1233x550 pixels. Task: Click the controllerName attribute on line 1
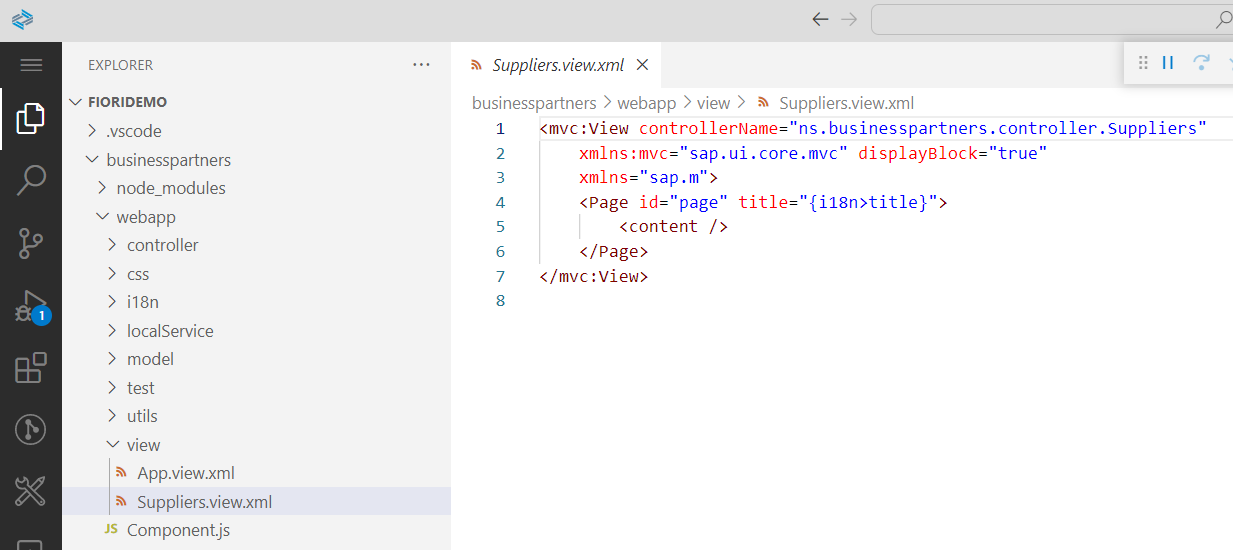coord(708,129)
